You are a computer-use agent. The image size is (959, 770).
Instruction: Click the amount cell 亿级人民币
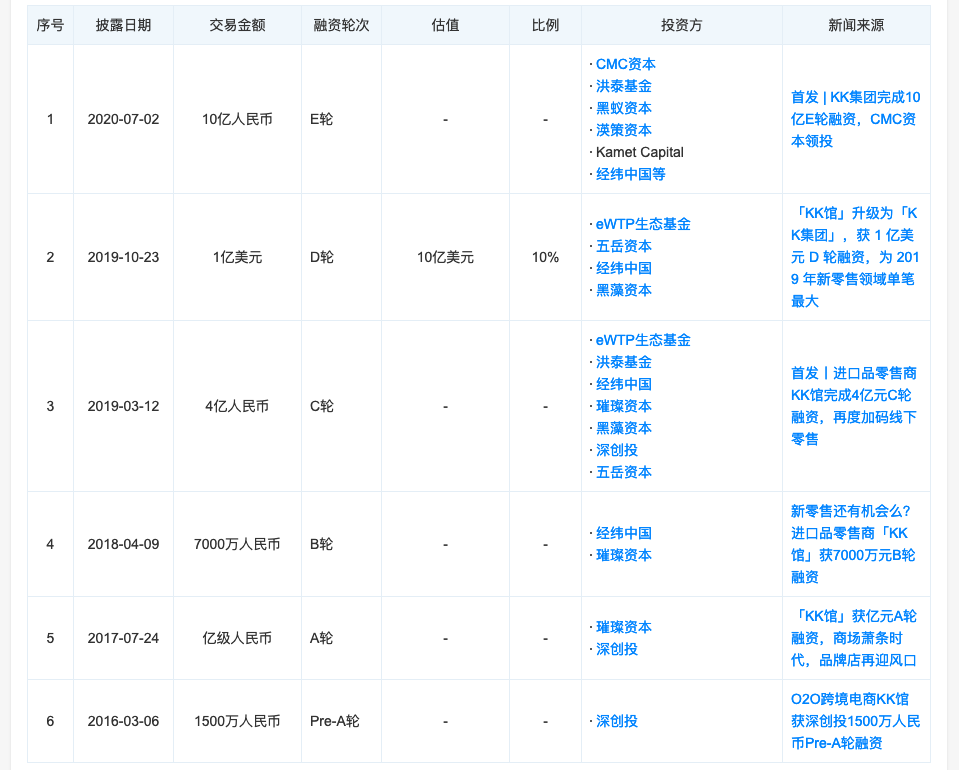tap(237, 639)
